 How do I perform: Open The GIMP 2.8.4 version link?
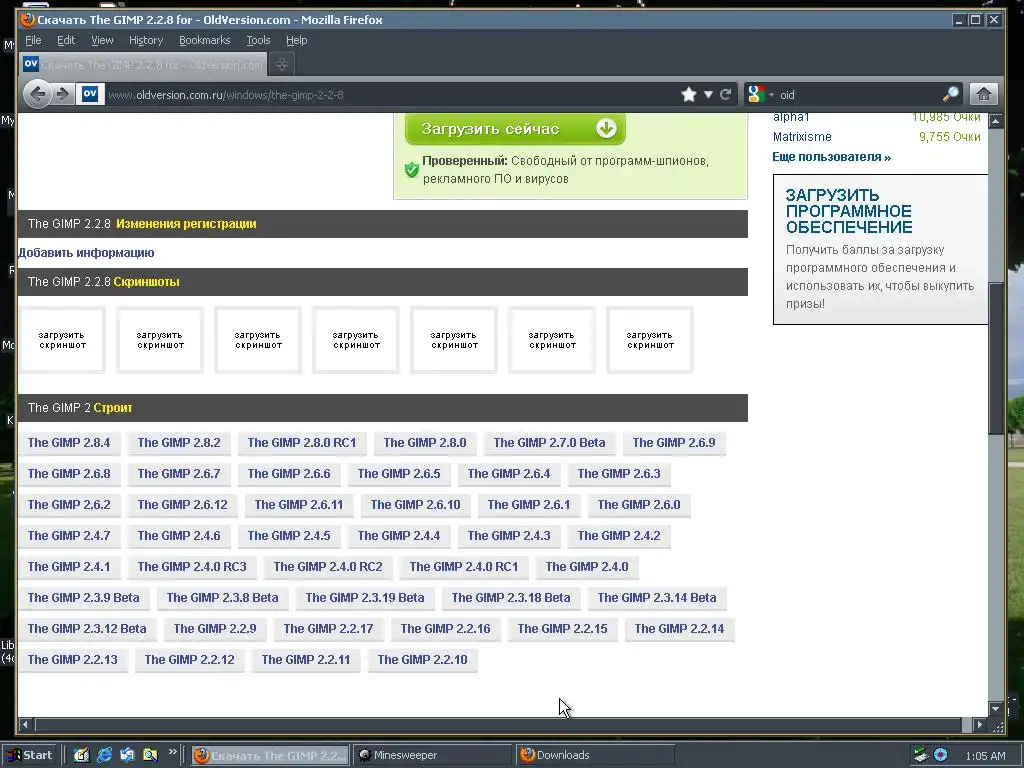(x=69, y=443)
